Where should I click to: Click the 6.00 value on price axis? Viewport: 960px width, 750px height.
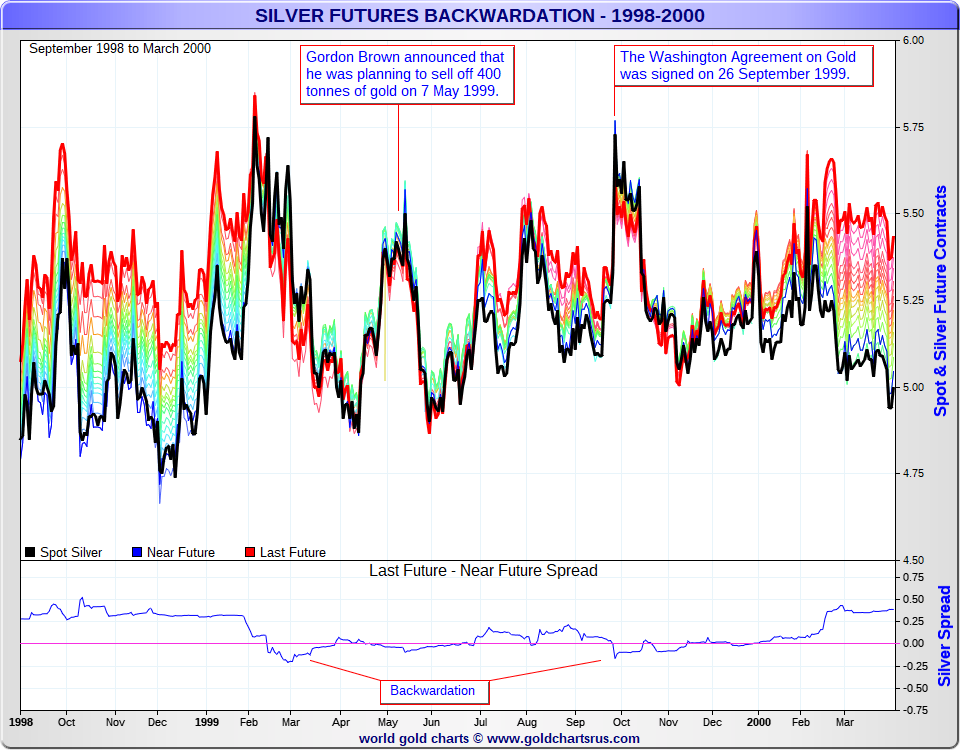click(x=913, y=40)
